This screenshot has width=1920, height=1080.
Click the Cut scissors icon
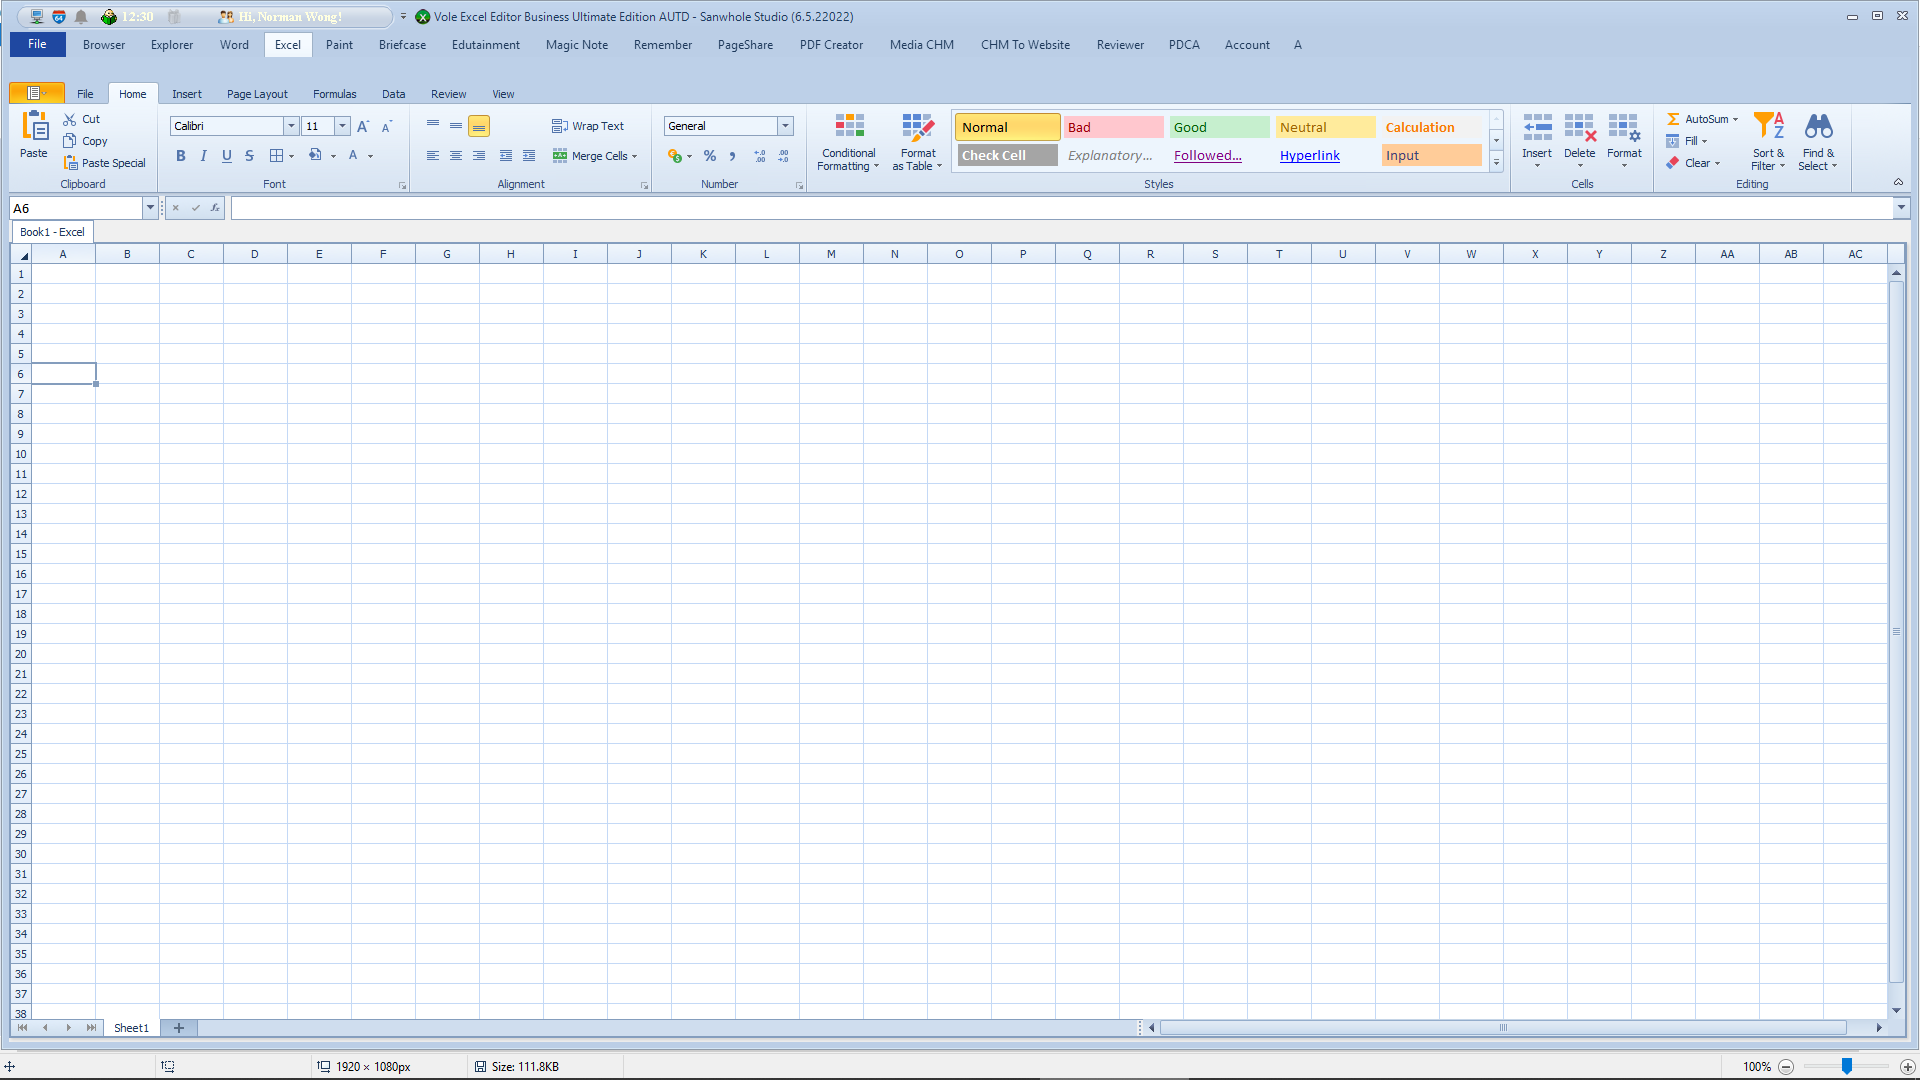[x=70, y=119]
